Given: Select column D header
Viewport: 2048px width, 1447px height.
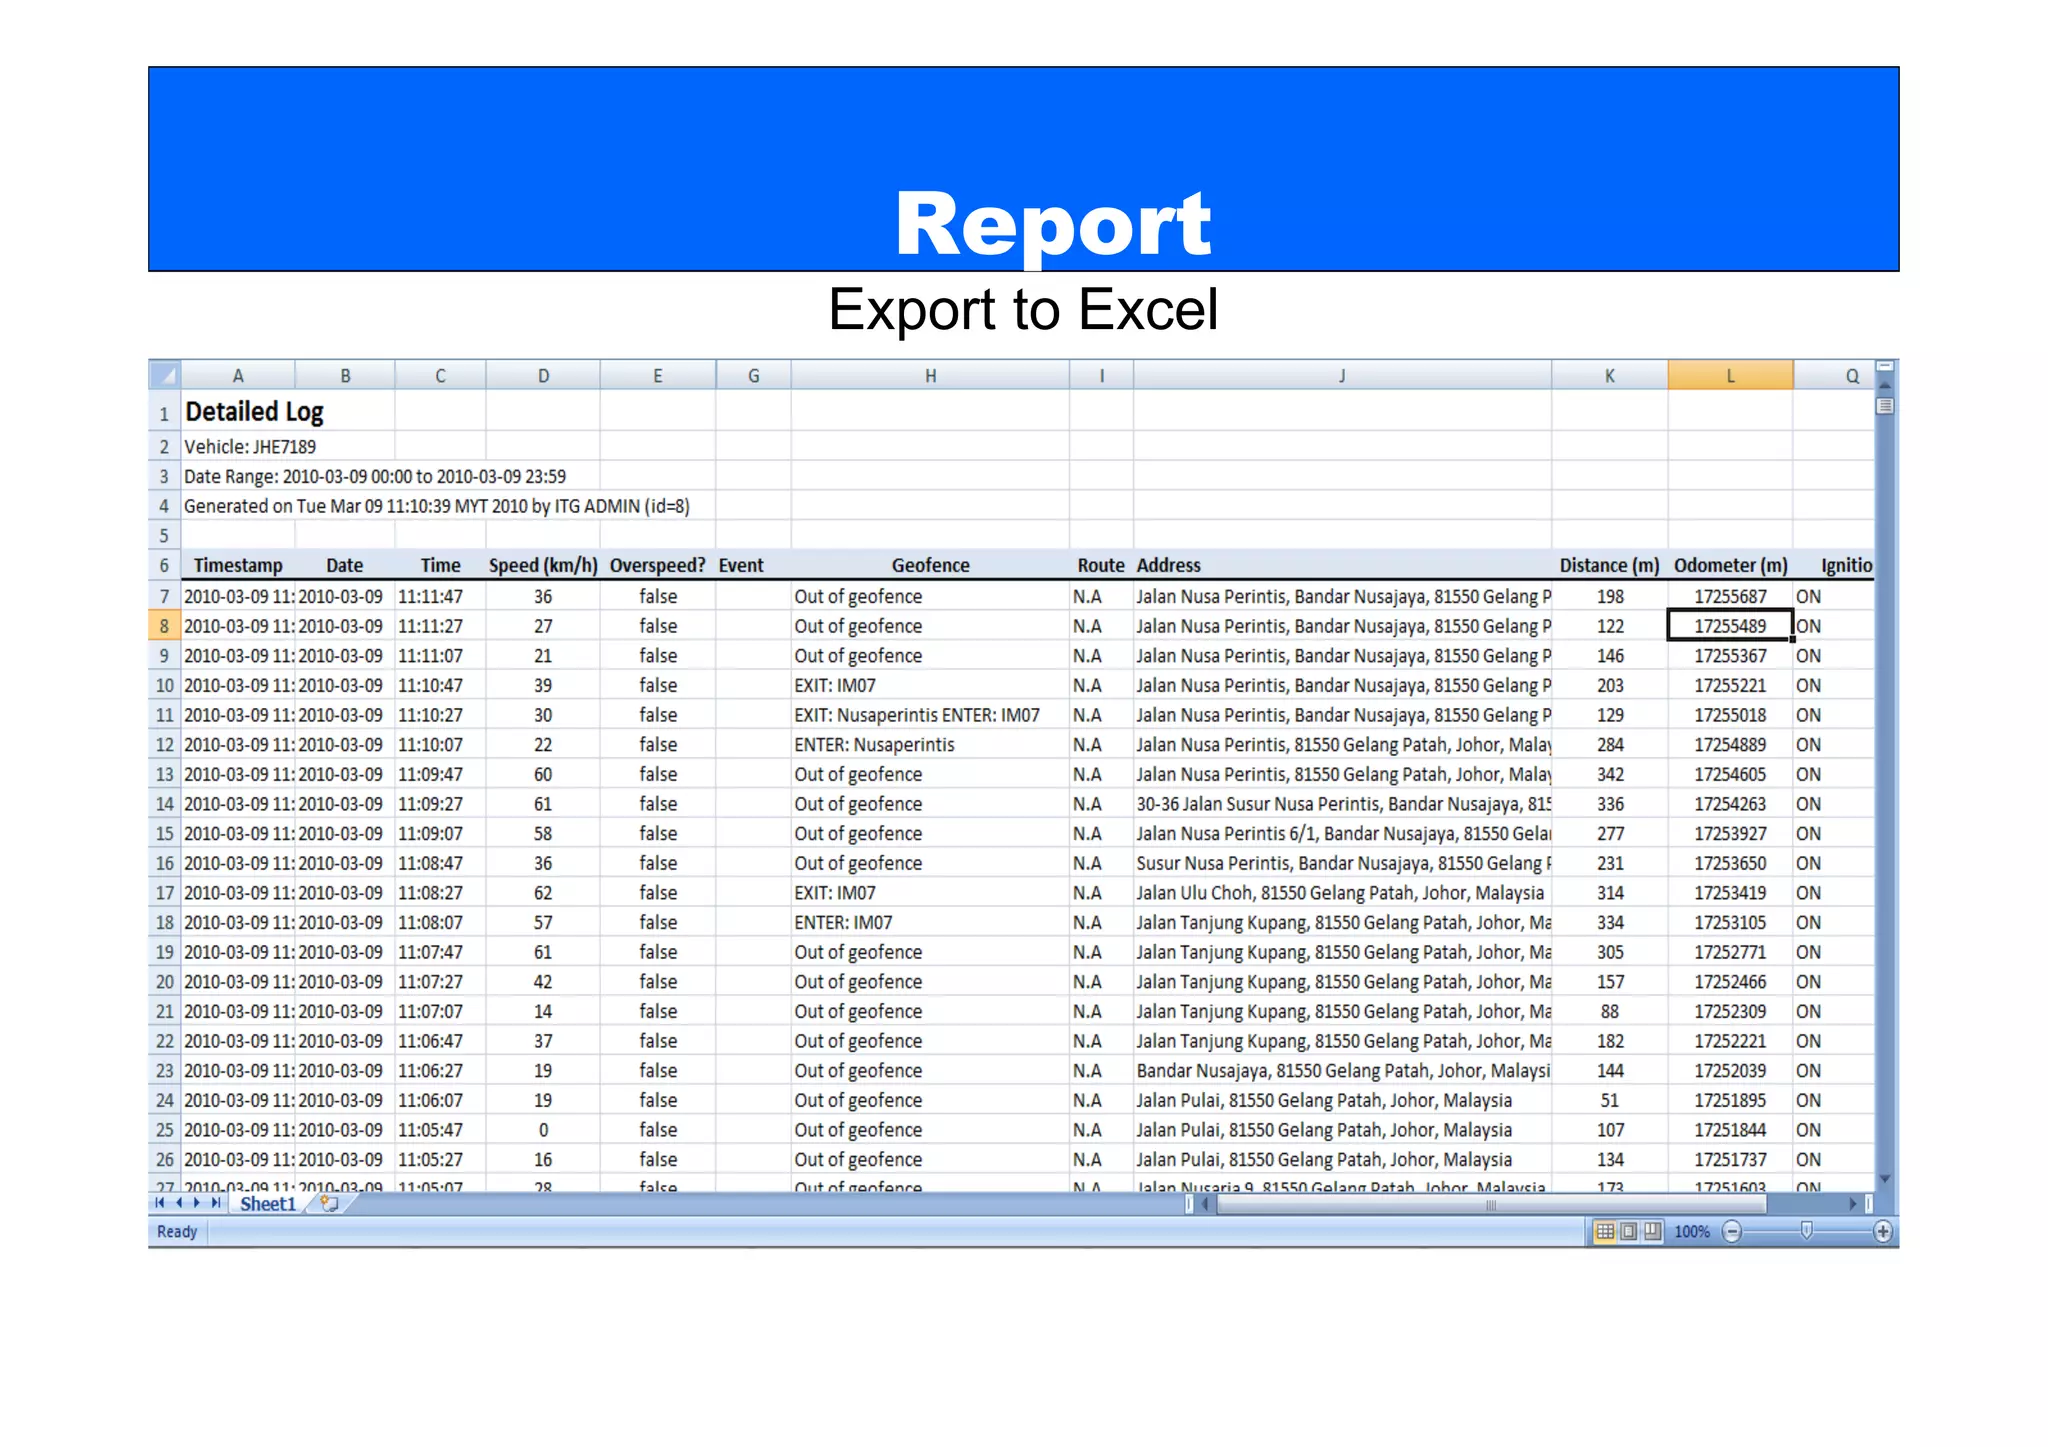Looking at the screenshot, I should click(543, 376).
